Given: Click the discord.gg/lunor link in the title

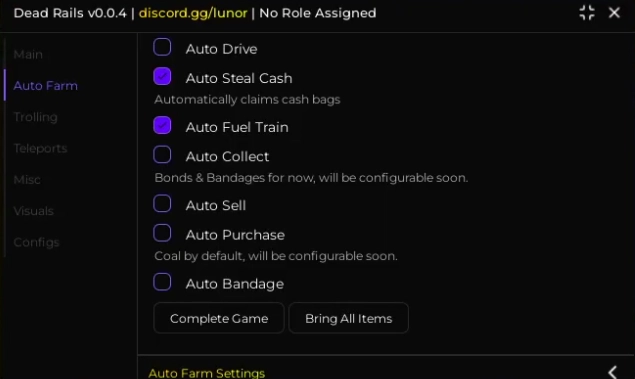Looking at the screenshot, I should pos(193,13).
